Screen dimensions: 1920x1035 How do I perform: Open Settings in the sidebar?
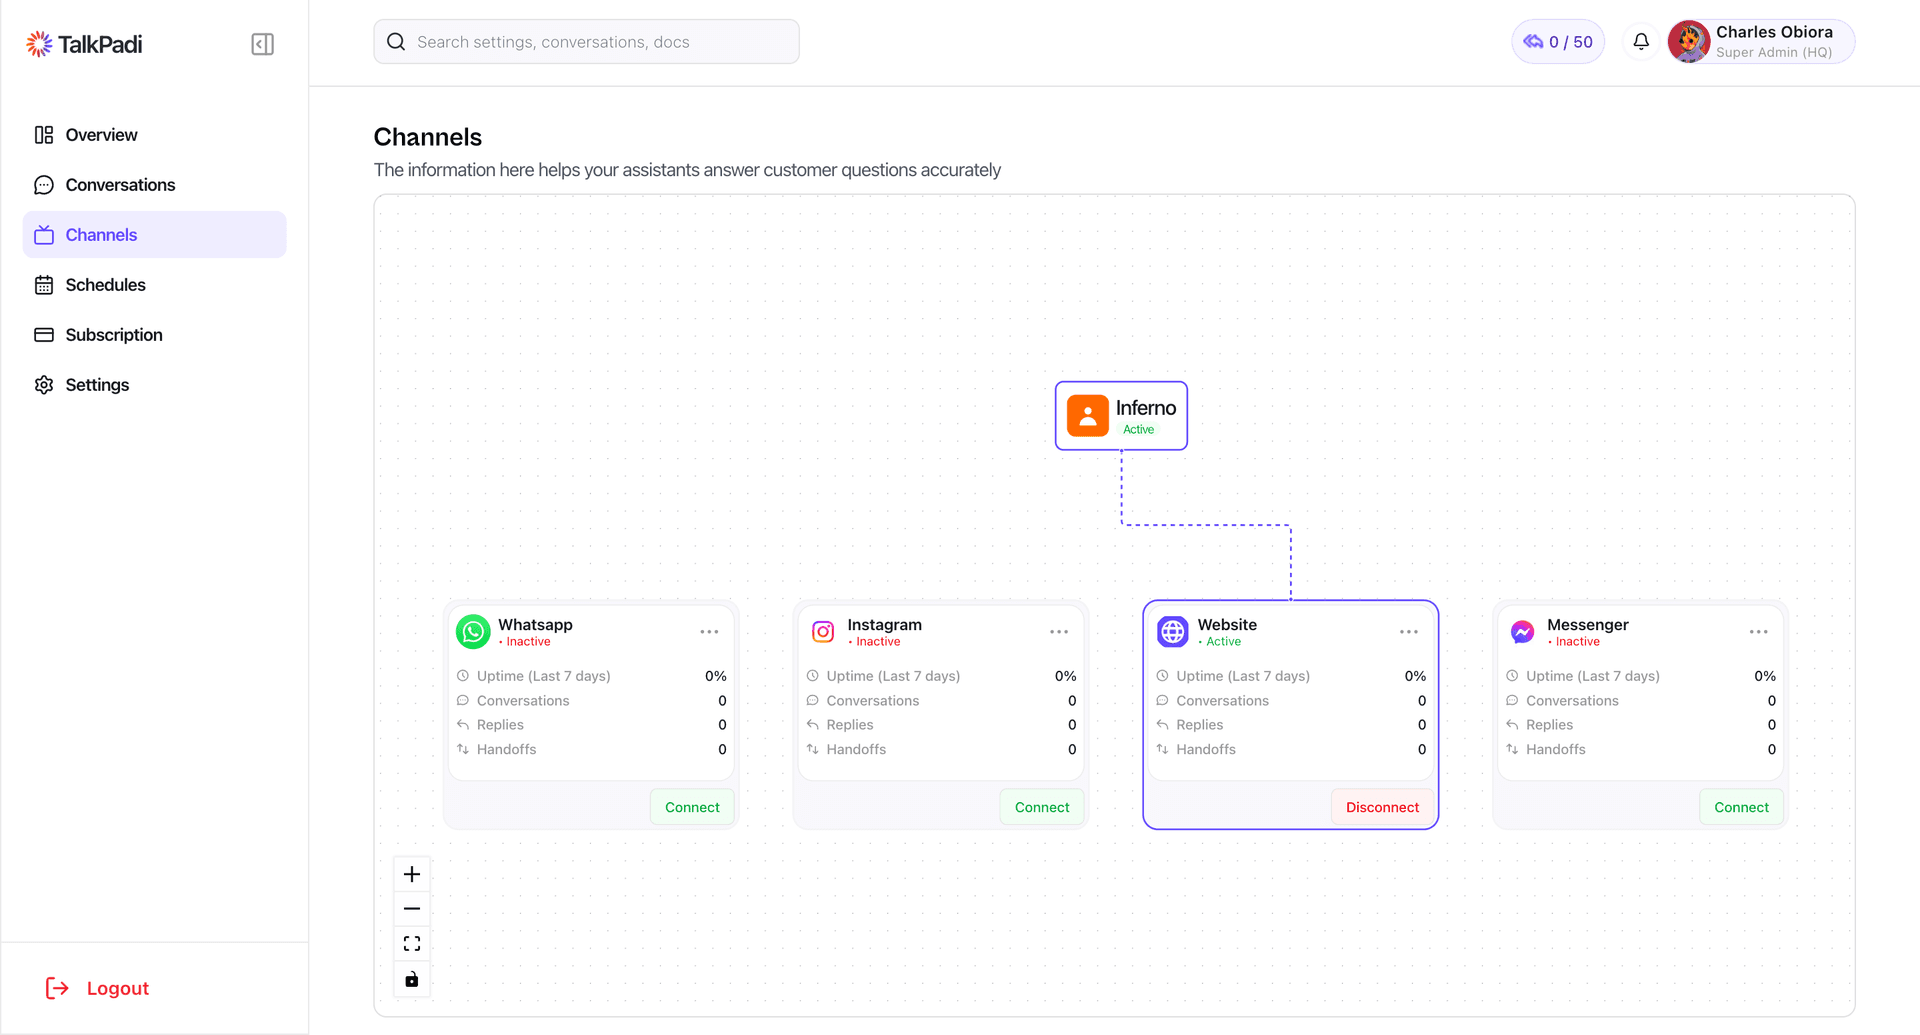154,385
